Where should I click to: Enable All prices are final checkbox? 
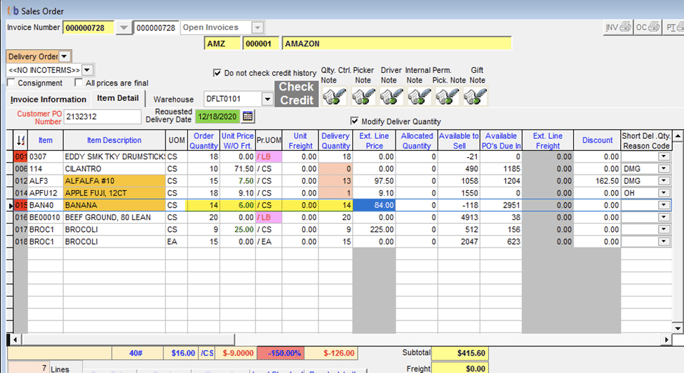79,82
